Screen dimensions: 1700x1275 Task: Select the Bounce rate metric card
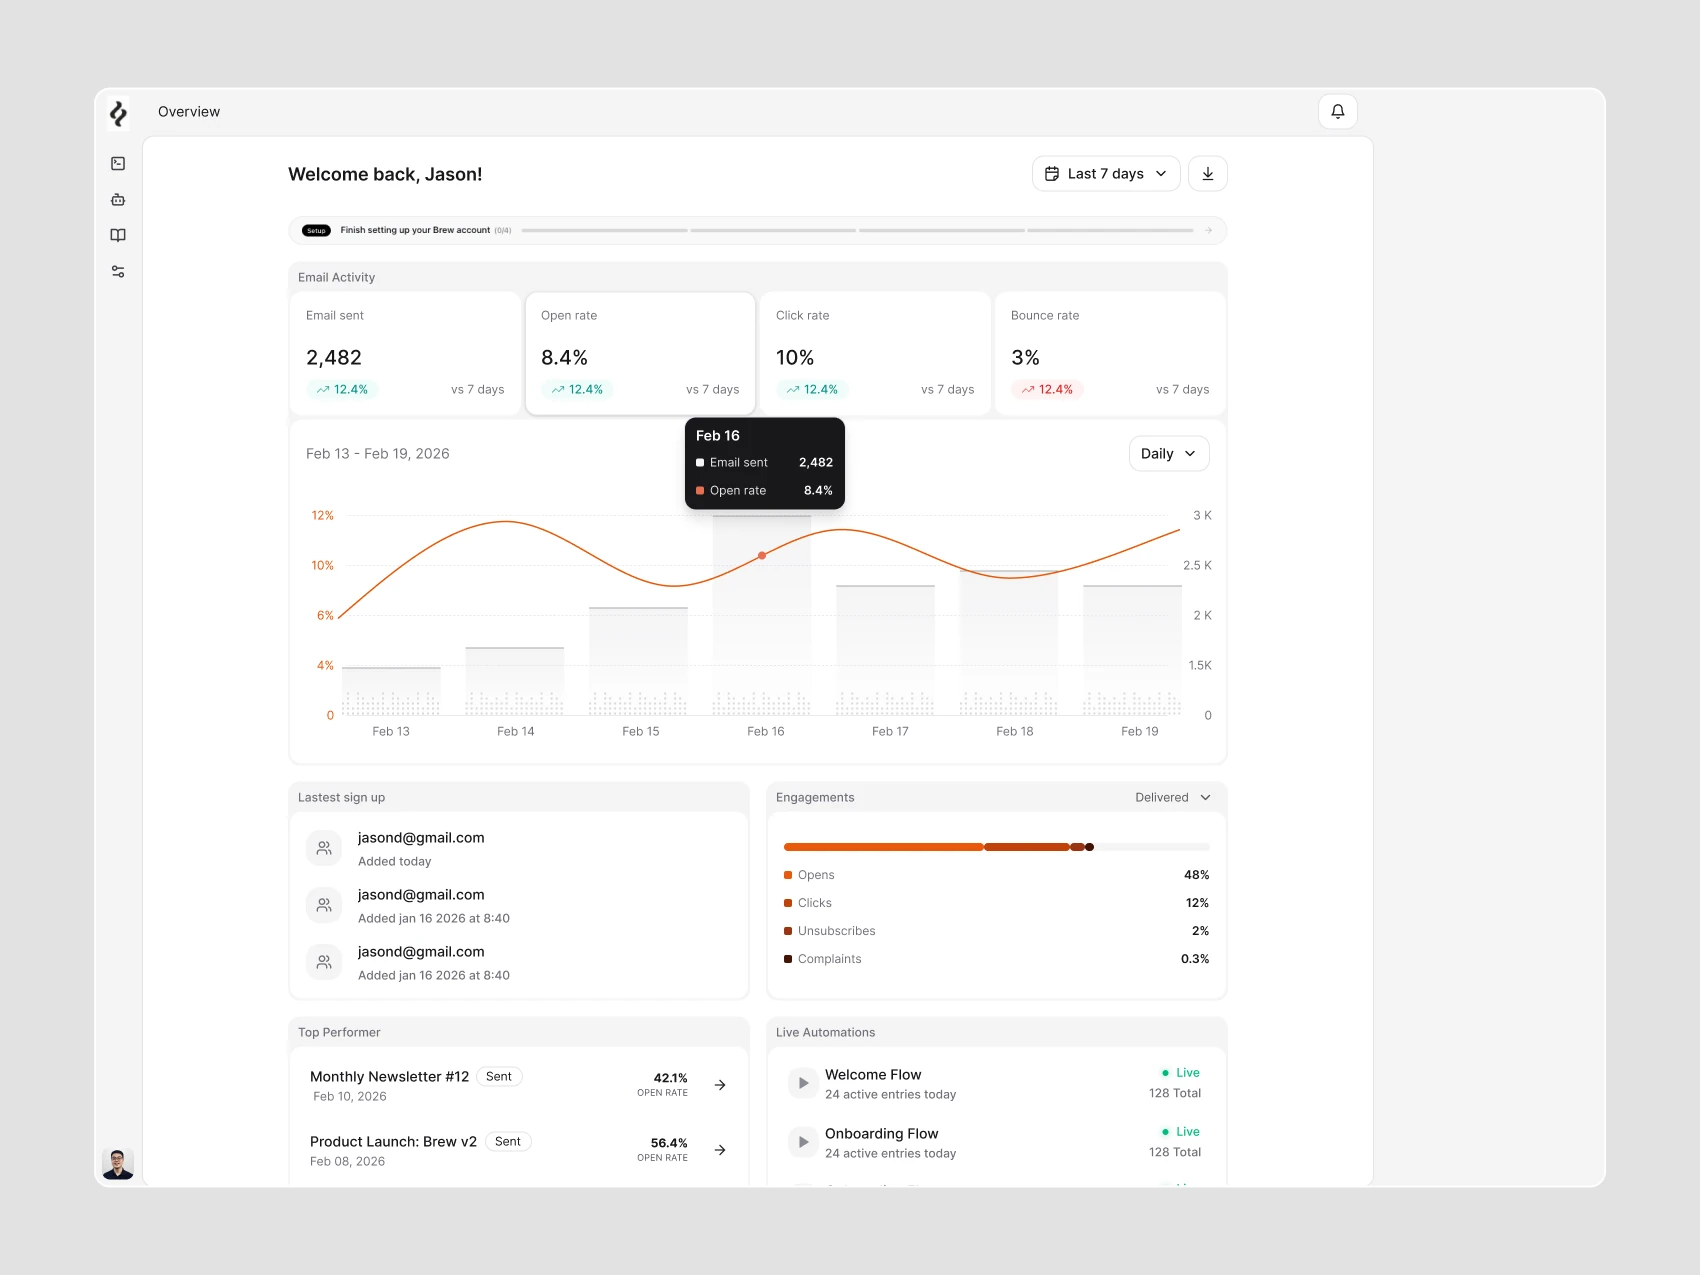tap(1110, 353)
